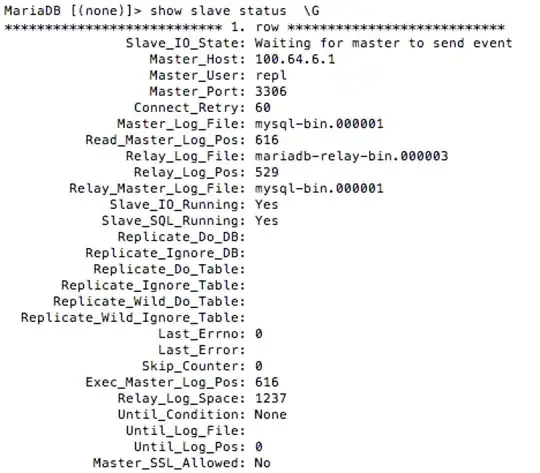540x473 pixels.
Task: Click the Replicate_Wild_Ignore_Table label
Action: pos(133,318)
